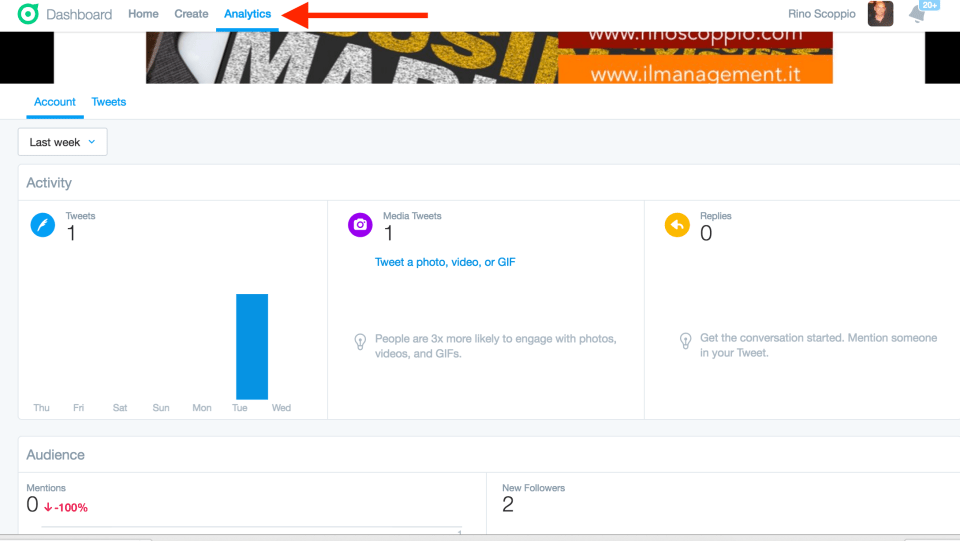
Task: Click the New Followers count of 2
Action: click(x=508, y=505)
